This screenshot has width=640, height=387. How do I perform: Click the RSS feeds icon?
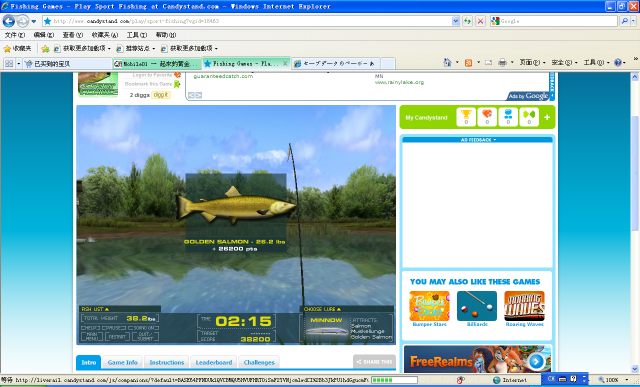pos(469,62)
